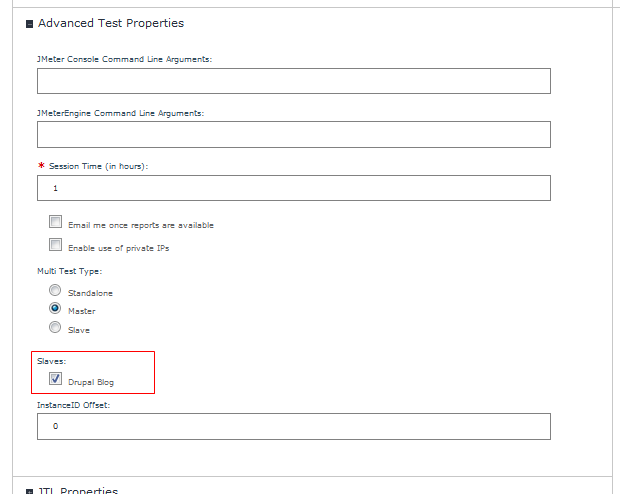Expand the JTL Properties section icon

point(29,492)
